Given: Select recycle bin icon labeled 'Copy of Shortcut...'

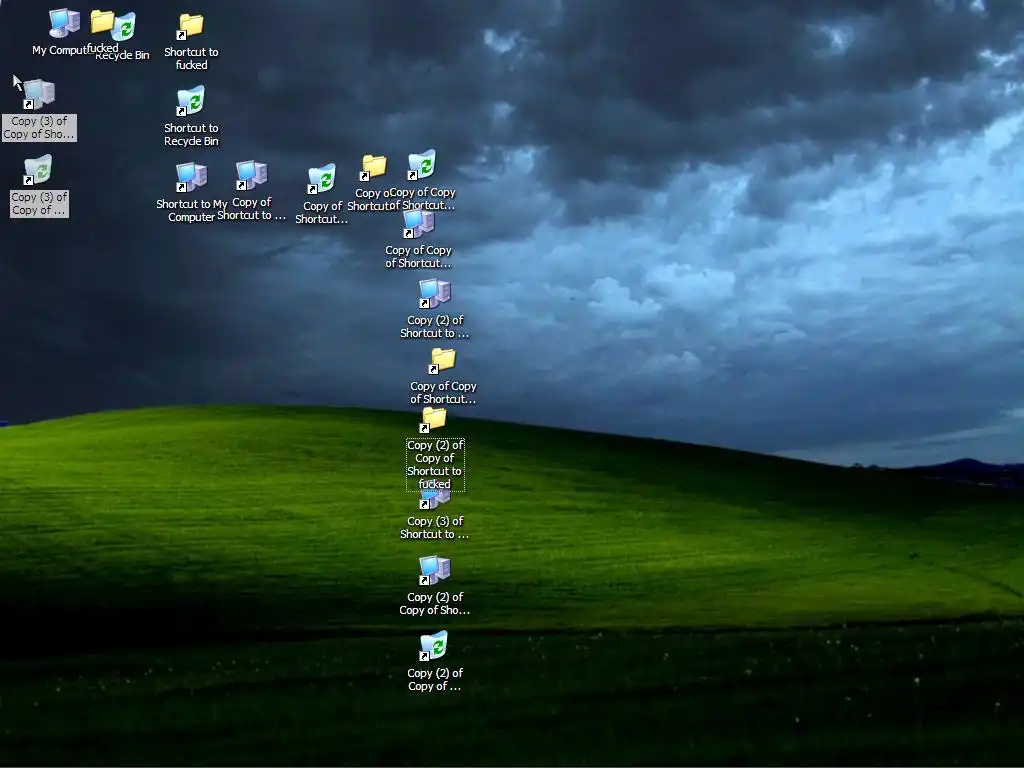Looking at the screenshot, I should (x=321, y=179).
